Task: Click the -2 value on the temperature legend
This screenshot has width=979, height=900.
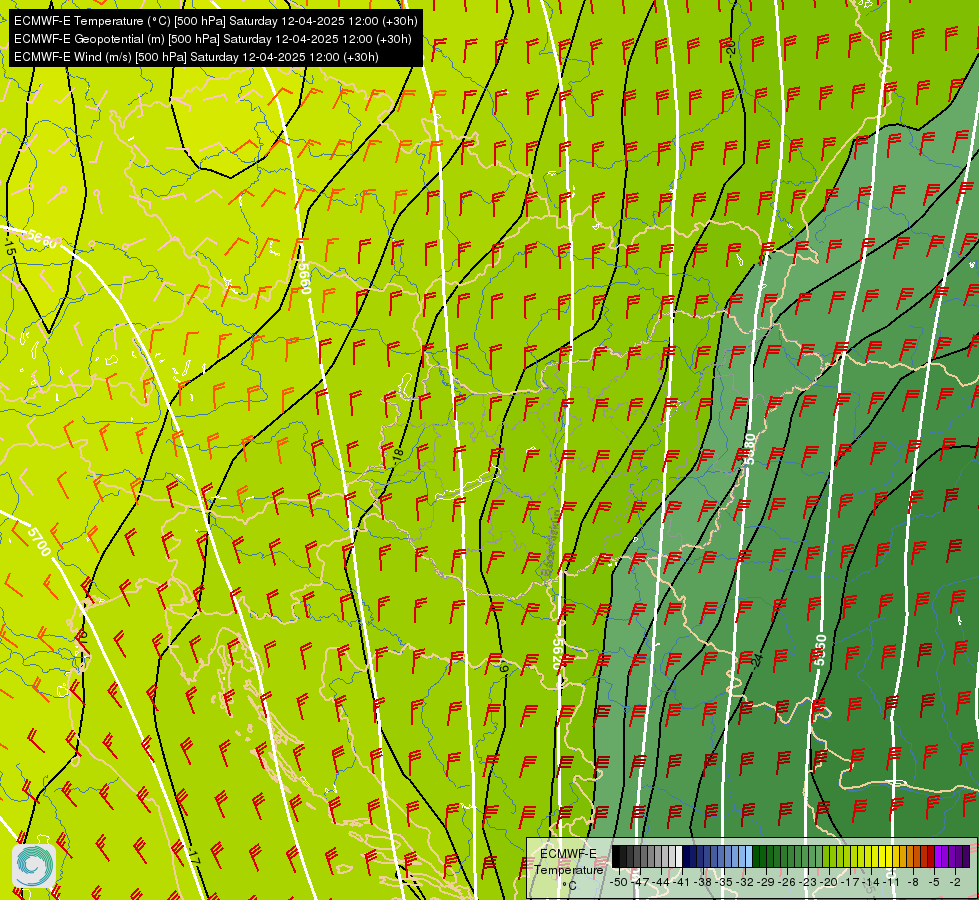Action: point(955,882)
